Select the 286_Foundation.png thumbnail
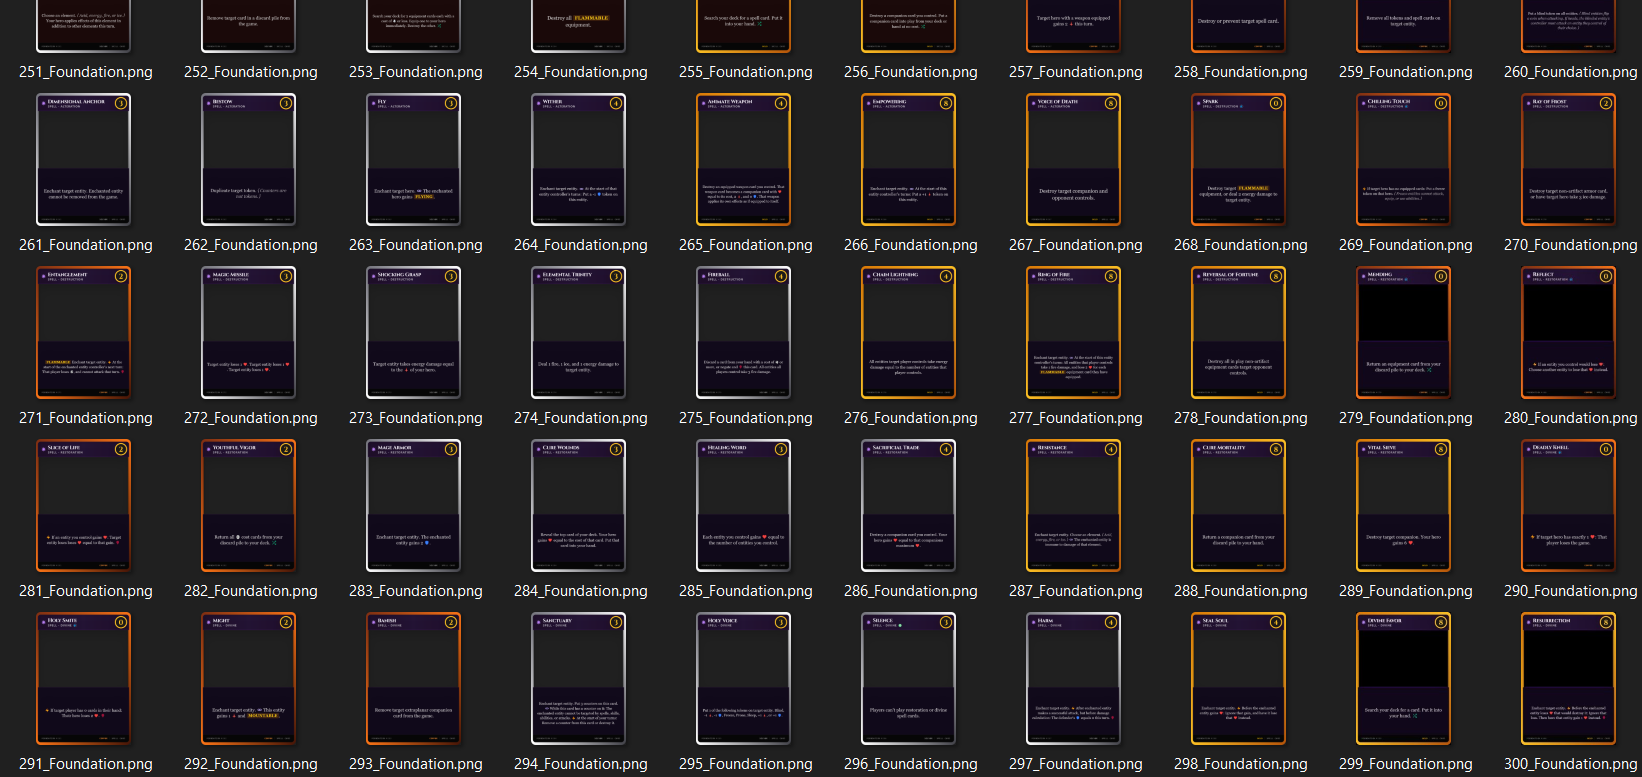The image size is (1642, 777). tap(909, 506)
